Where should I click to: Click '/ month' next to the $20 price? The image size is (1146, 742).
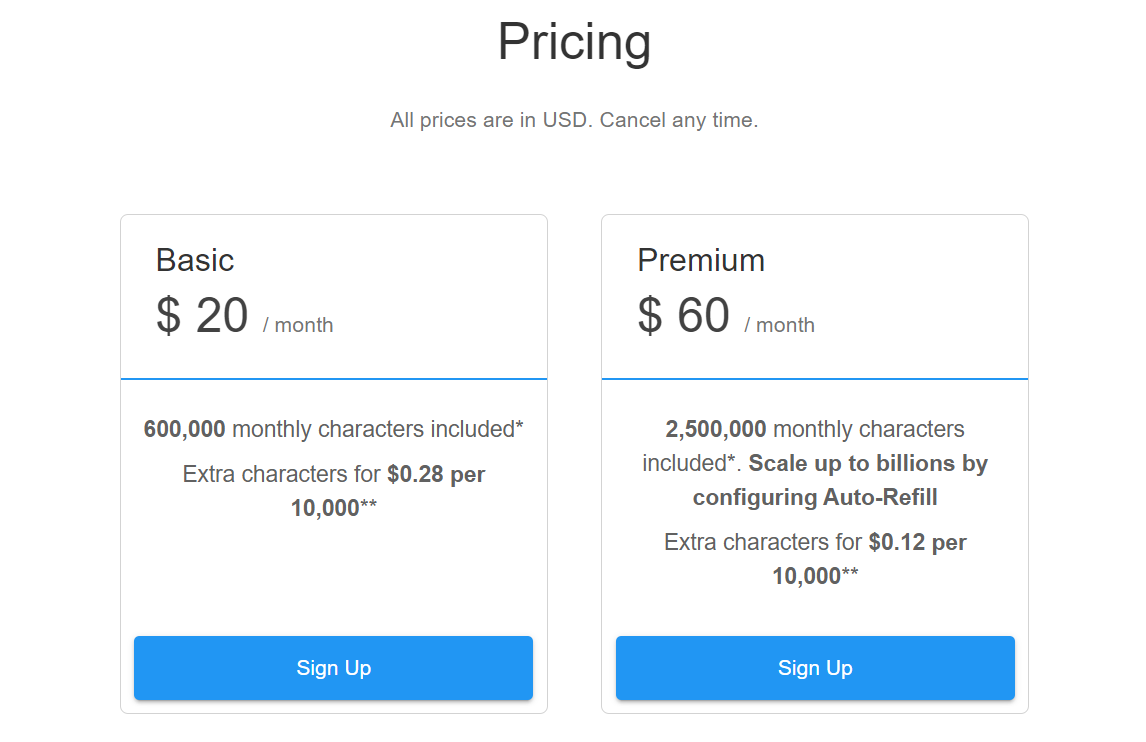(x=298, y=325)
